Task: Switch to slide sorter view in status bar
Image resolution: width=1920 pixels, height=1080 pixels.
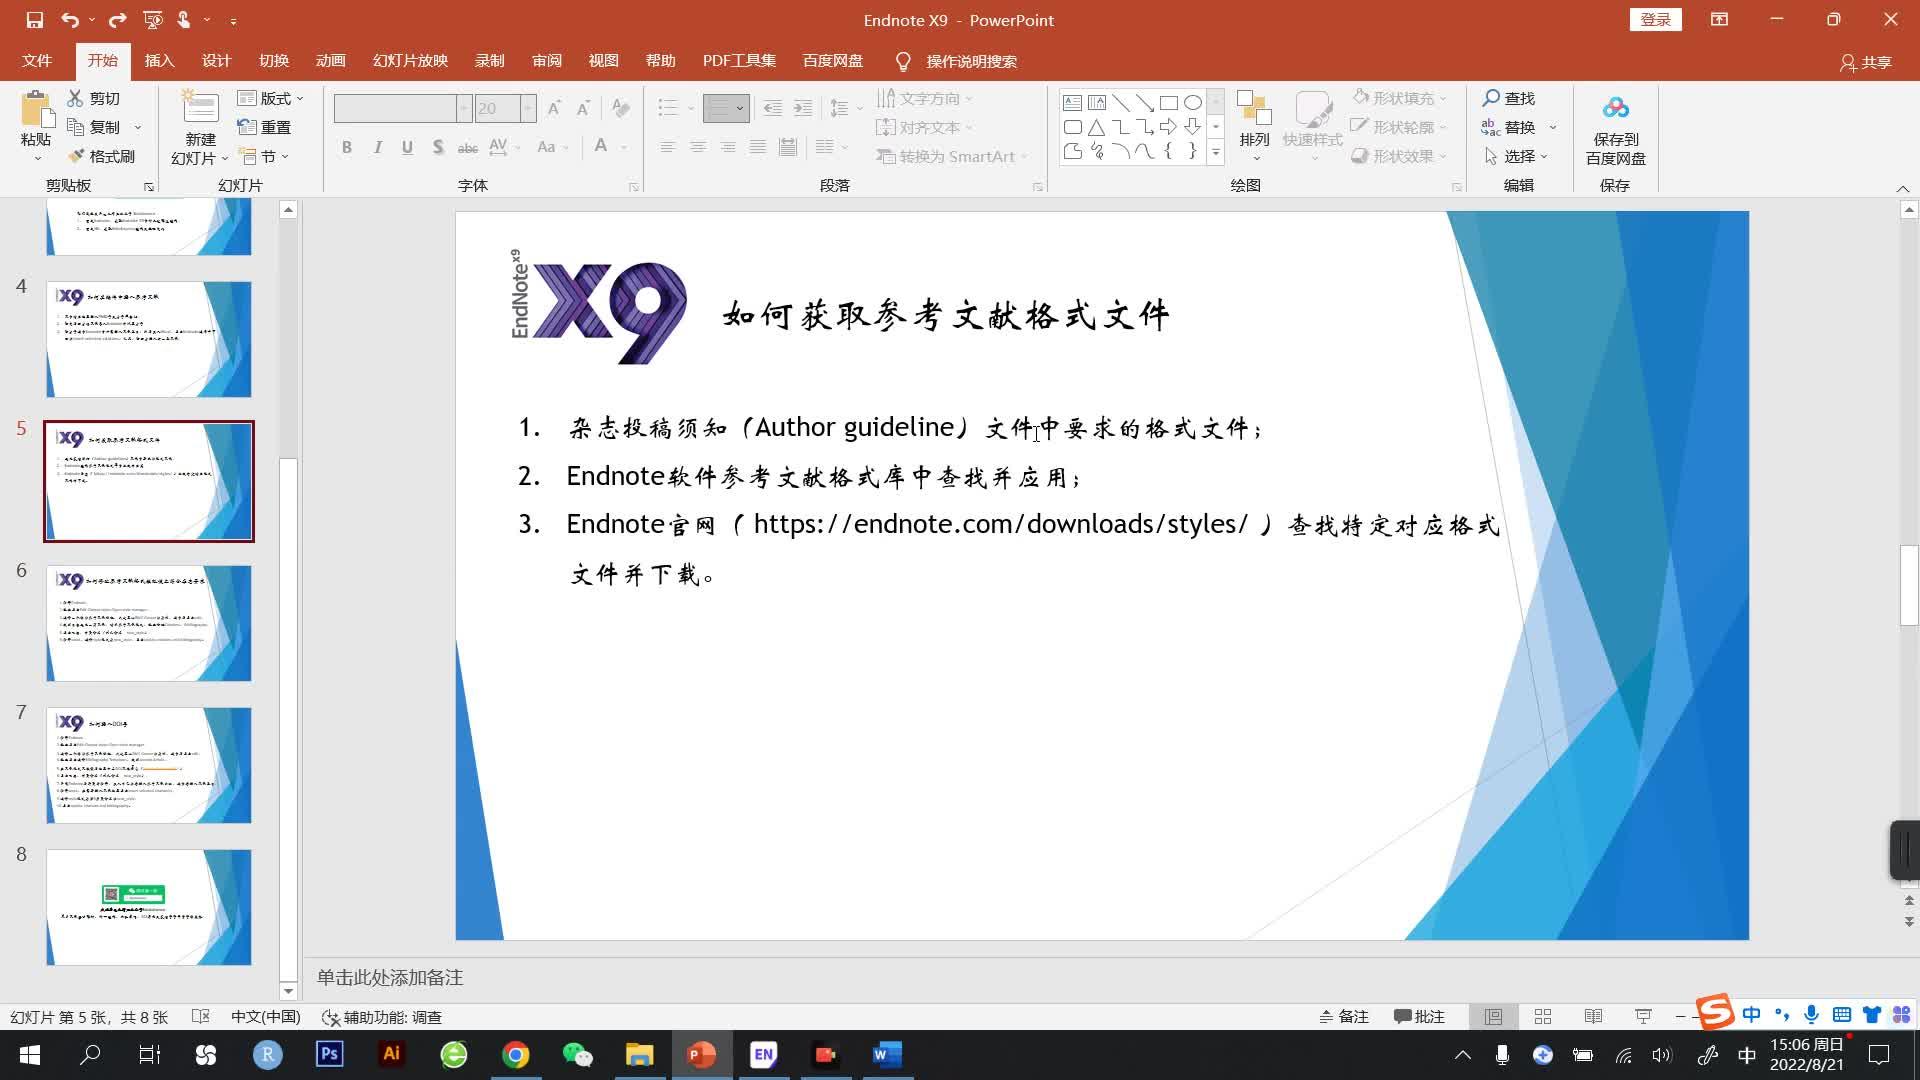Action: pyautogui.click(x=1543, y=1017)
